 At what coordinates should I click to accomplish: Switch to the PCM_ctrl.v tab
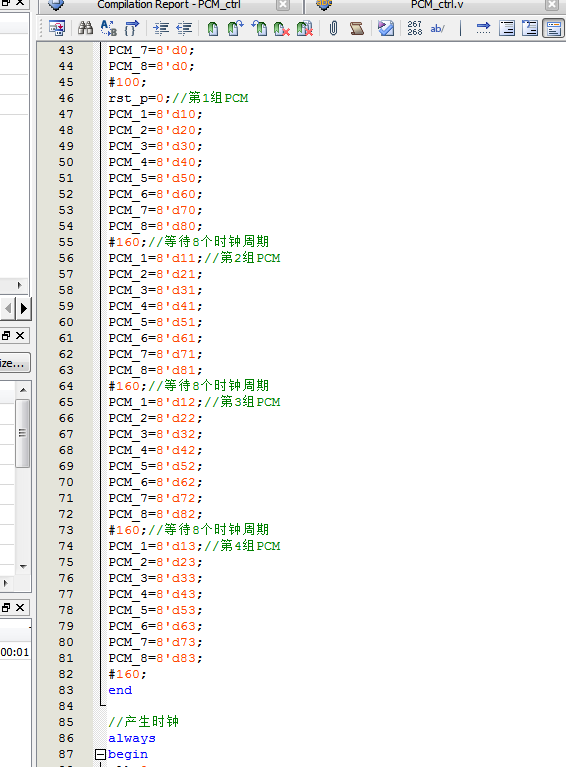pos(437,5)
